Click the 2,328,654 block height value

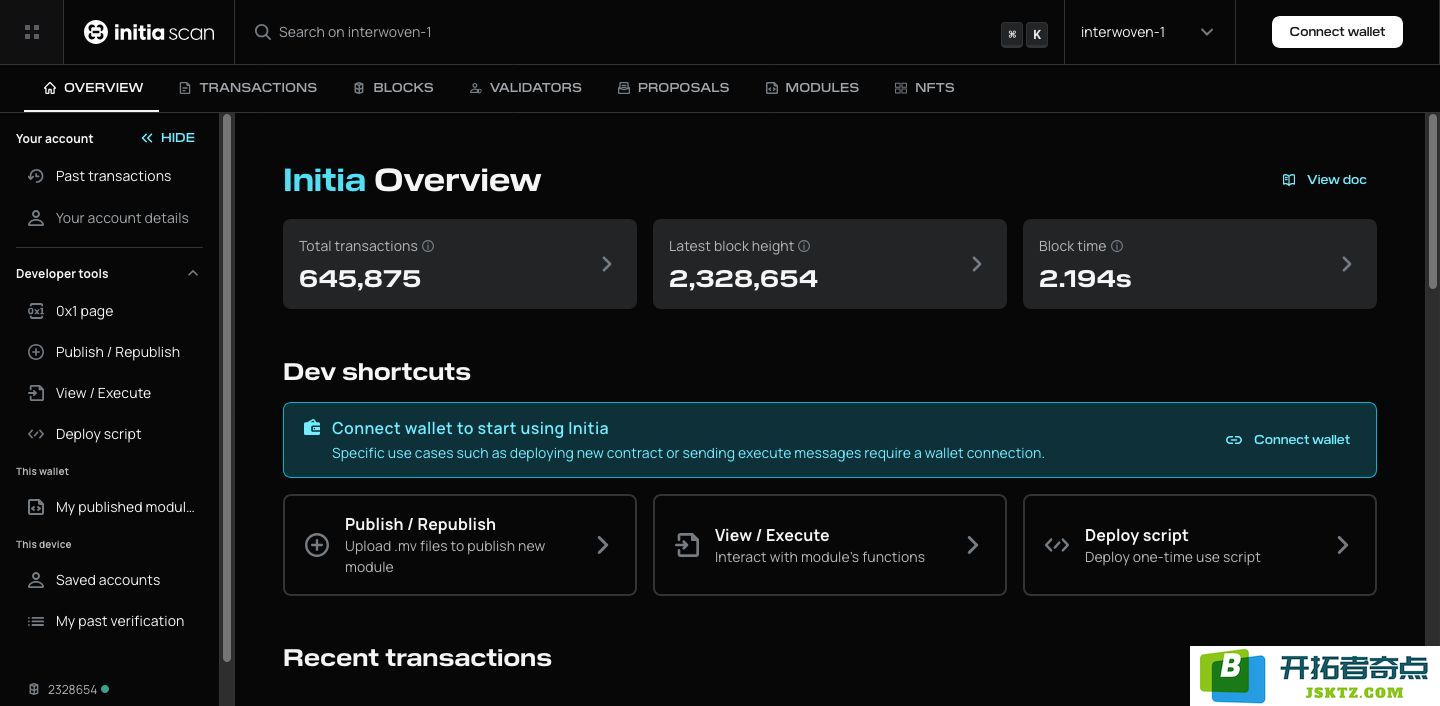[x=743, y=279]
